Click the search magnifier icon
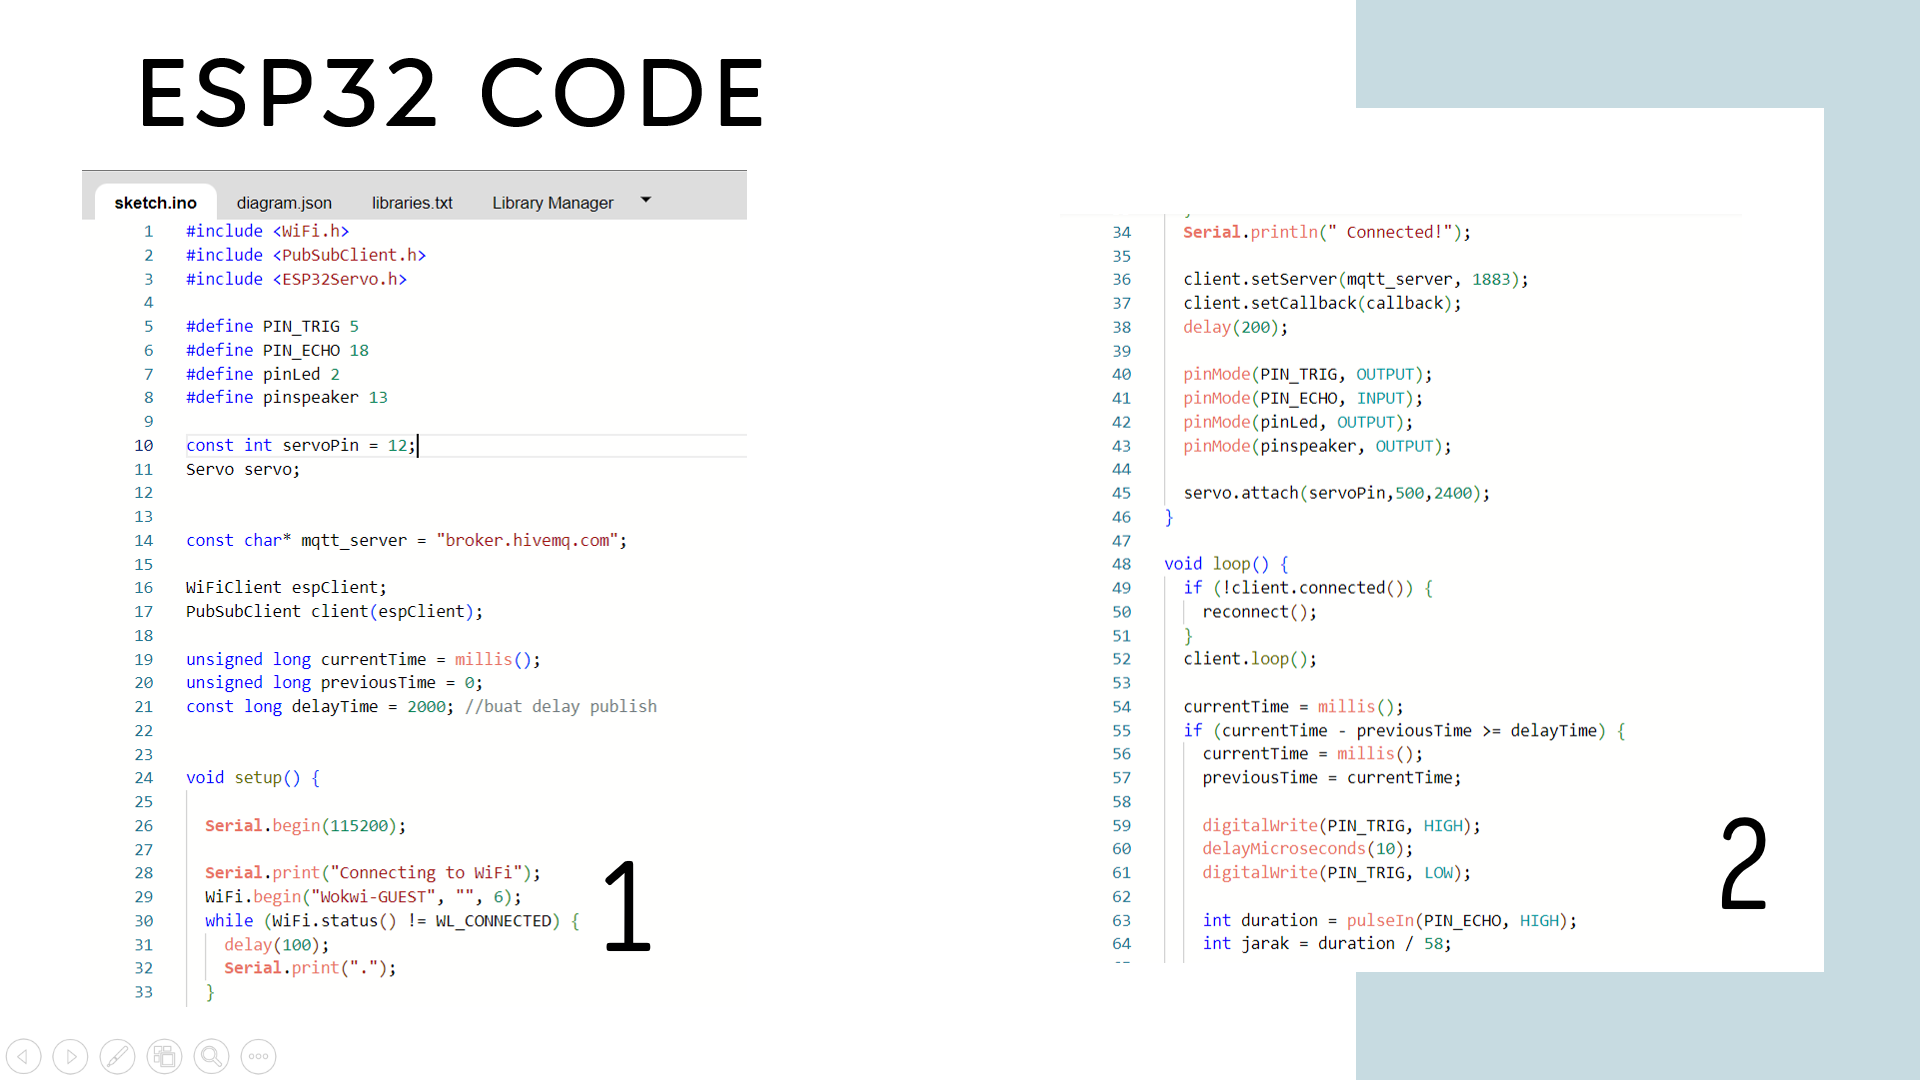 (211, 1055)
